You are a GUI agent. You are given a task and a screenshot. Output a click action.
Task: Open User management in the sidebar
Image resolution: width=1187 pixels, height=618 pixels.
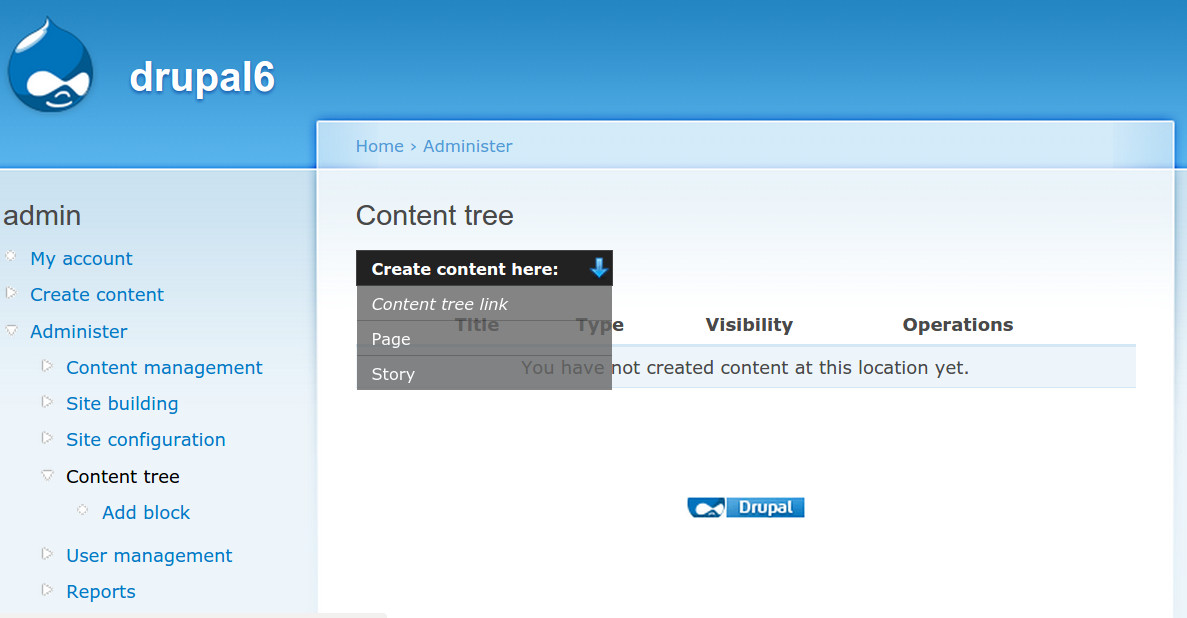tap(149, 556)
